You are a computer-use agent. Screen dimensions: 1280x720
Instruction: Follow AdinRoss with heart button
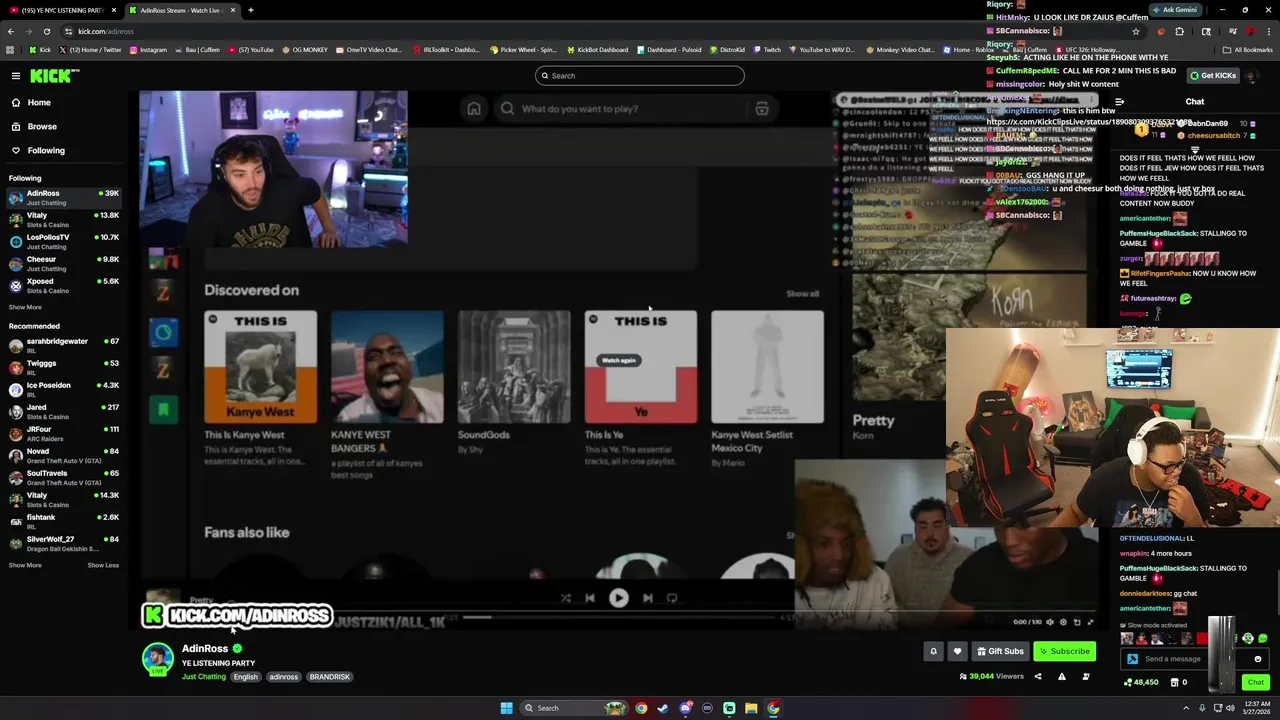click(x=957, y=651)
